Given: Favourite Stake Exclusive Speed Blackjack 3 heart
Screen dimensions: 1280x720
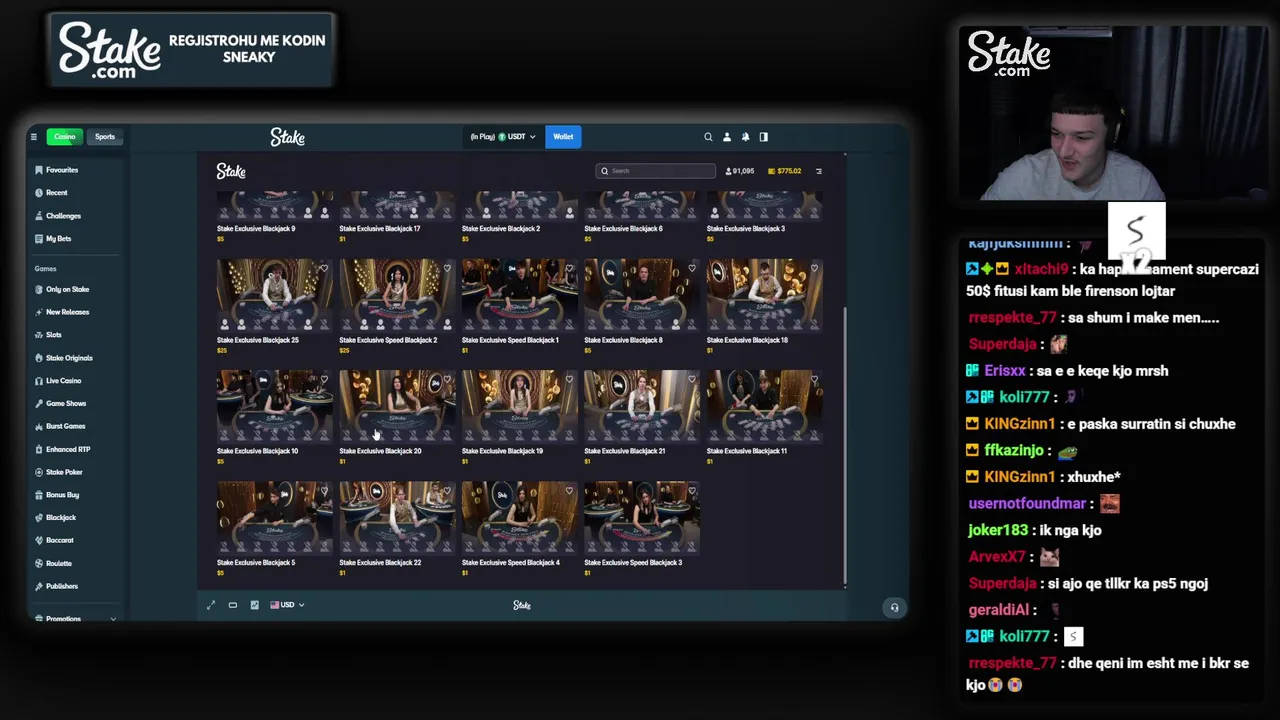Looking at the screenshot, I should pyautogui.click(x=692, y=491).
